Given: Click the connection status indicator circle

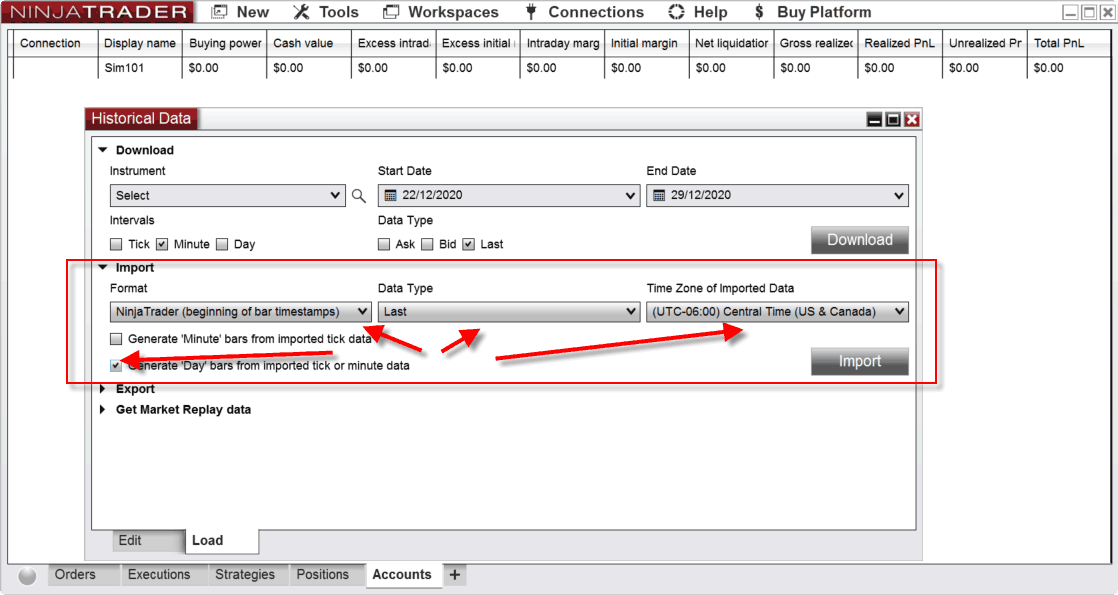Looking at the screenshot, I should tap(27, 576).
